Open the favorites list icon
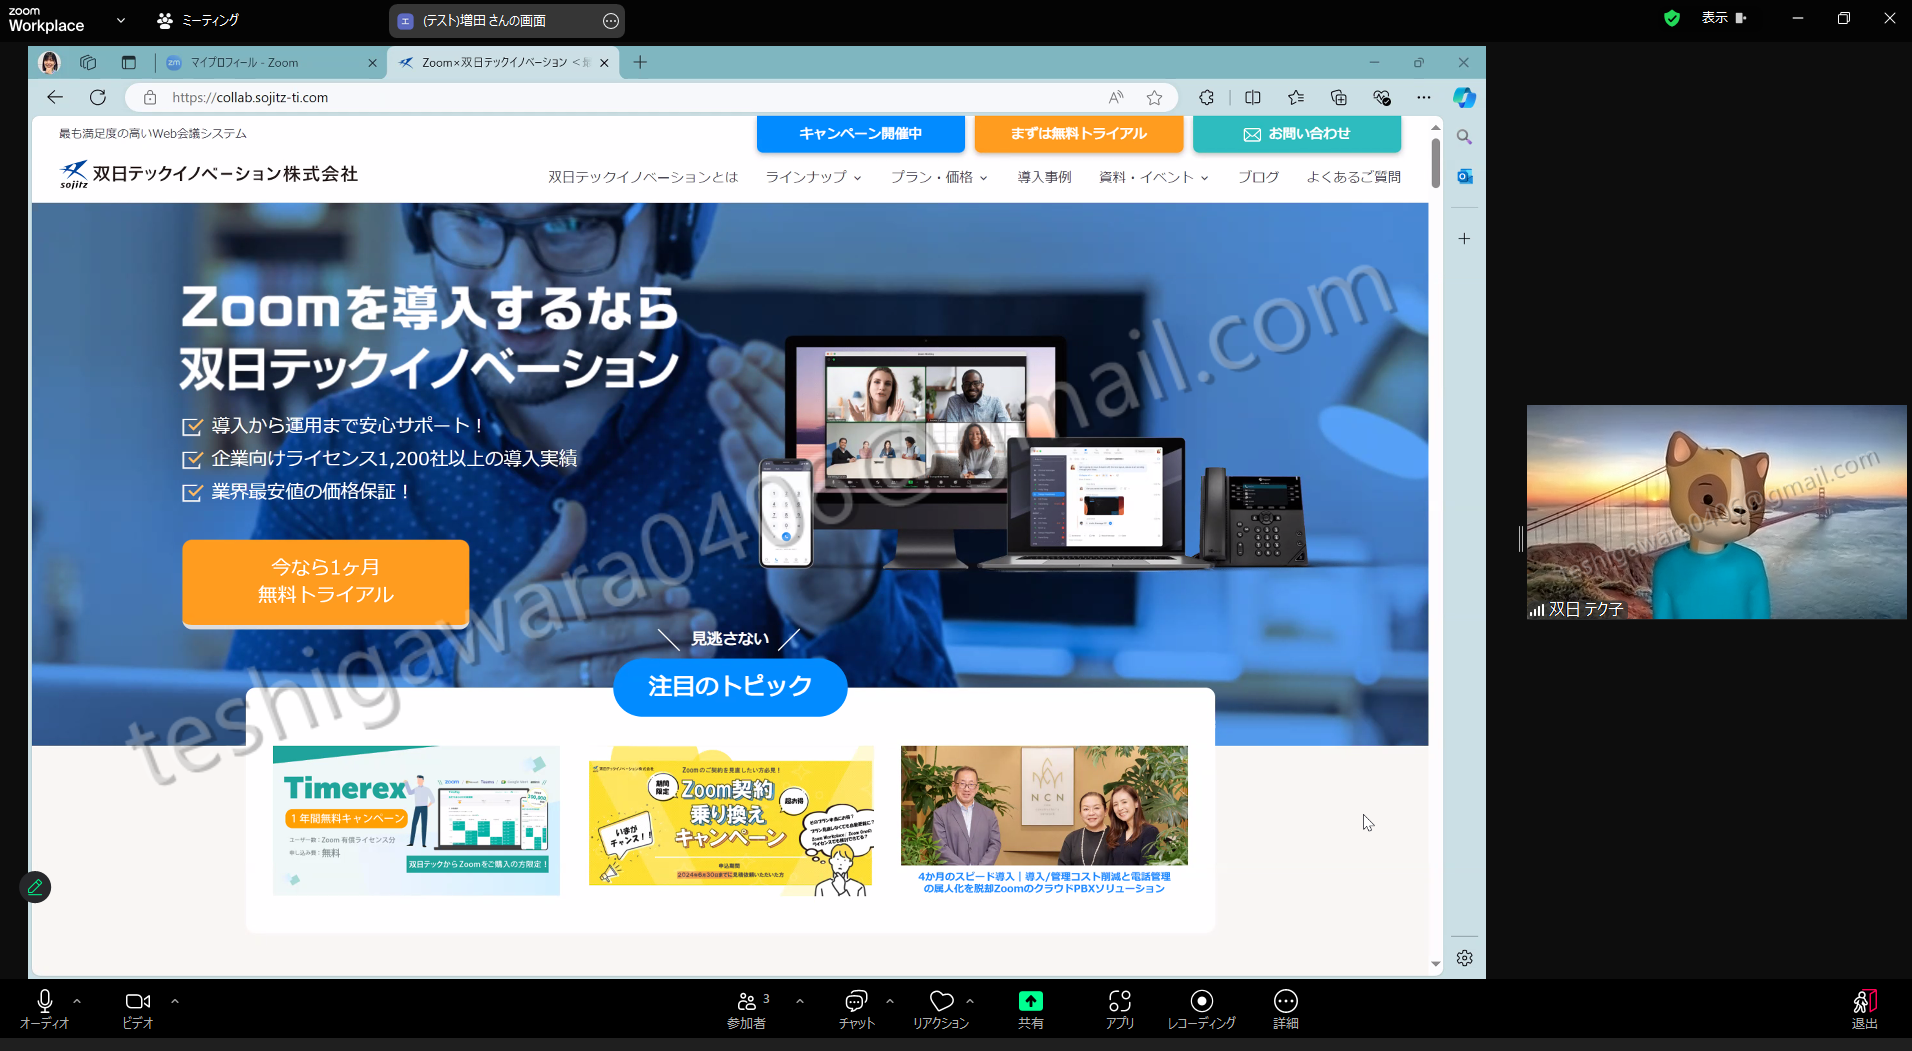Viewport: 1912px width, 1051px height. click(x=1296, y=97)
